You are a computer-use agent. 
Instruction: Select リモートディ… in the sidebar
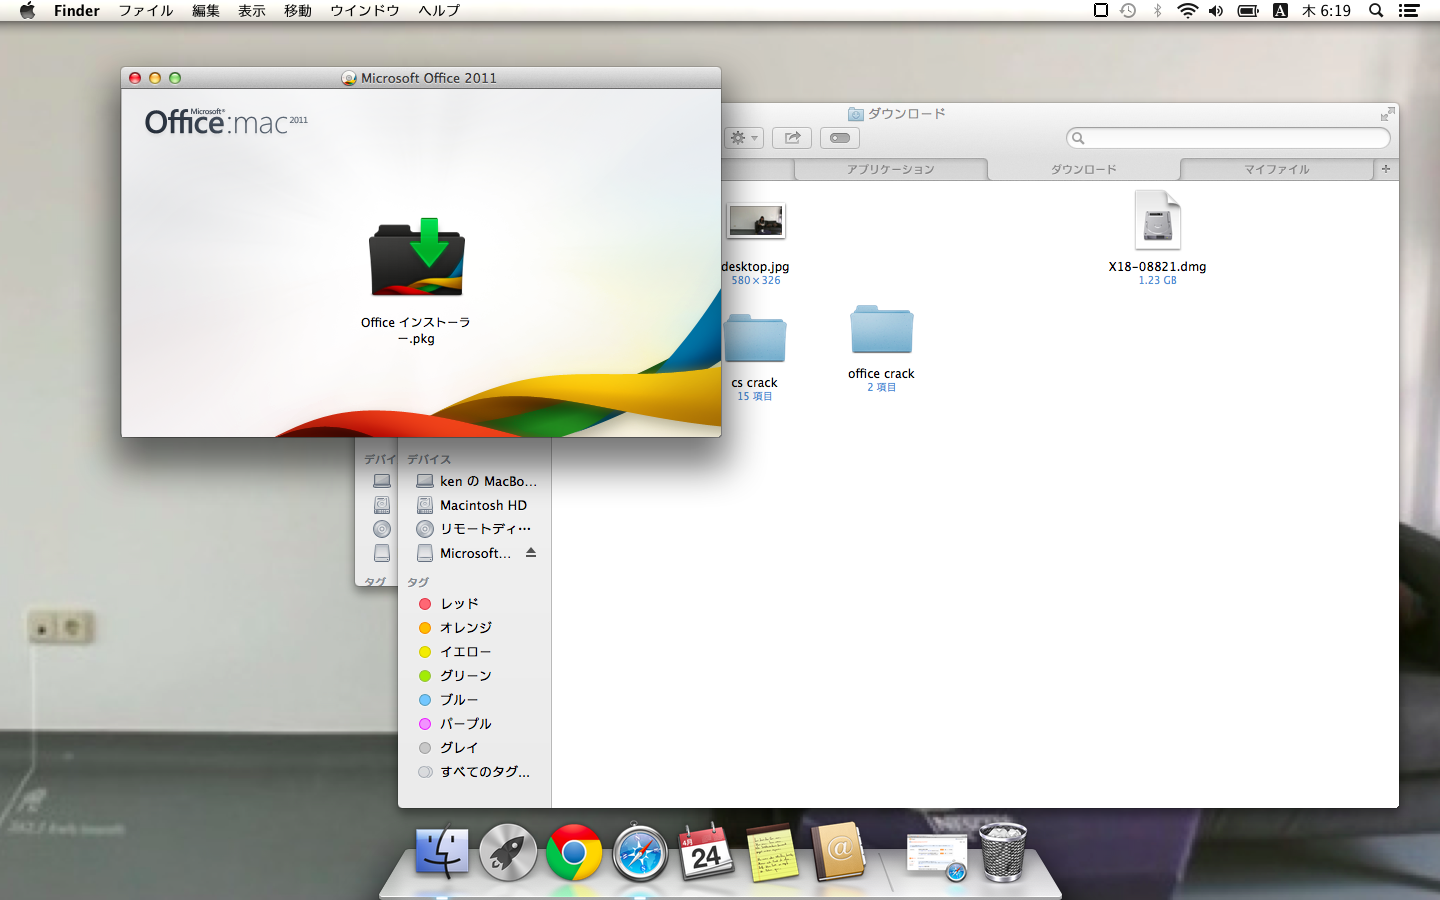coord(476,529)
